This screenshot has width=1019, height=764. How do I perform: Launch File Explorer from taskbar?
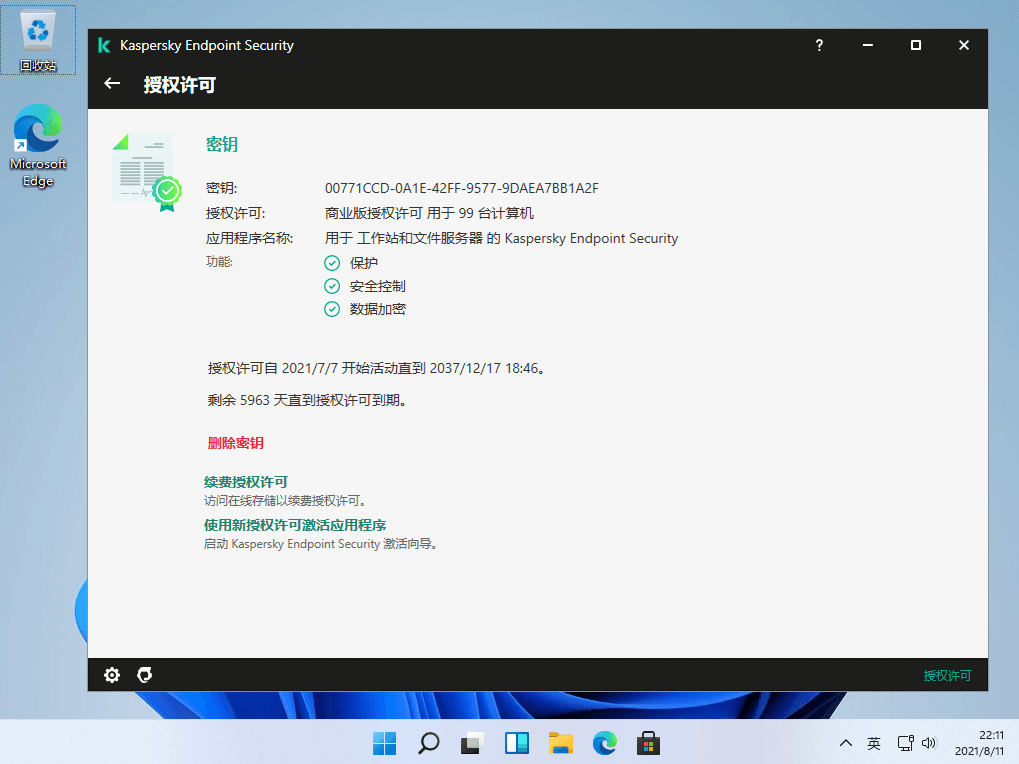(x=560, y=743)
